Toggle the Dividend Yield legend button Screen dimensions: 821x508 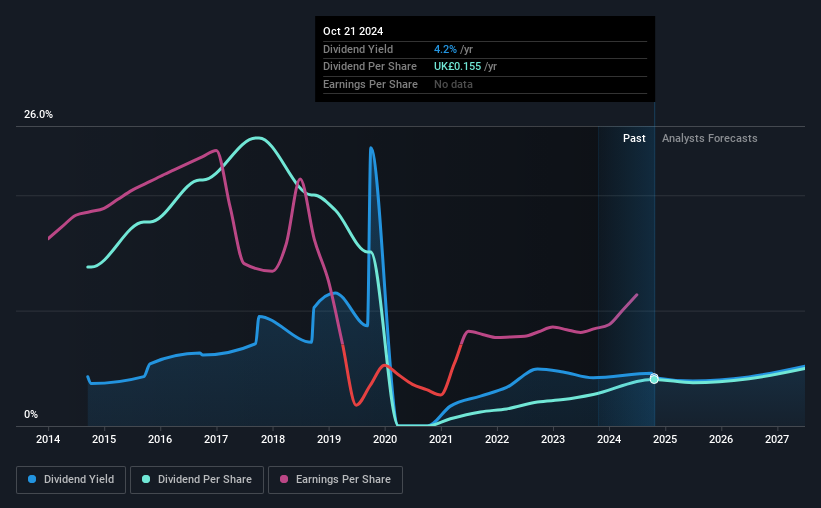tap(71, 480)
